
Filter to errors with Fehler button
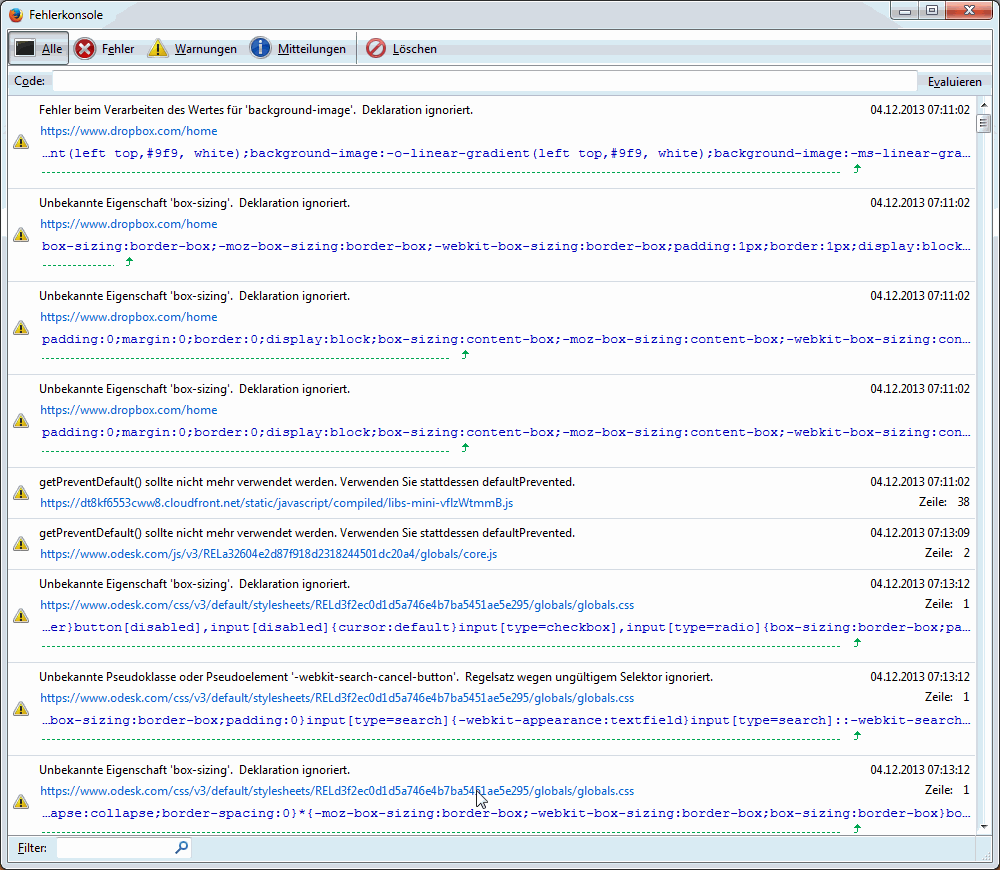click(x=105, y=48)
